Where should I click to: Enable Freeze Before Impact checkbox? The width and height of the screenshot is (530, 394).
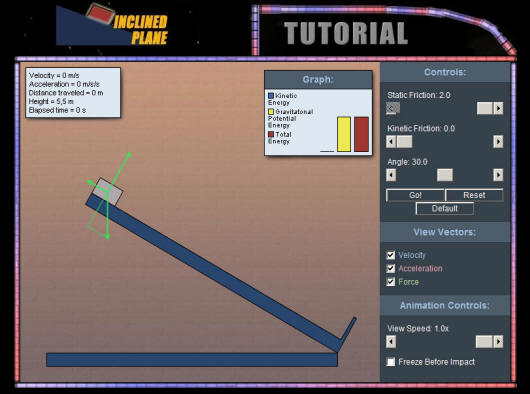click(391, 362)
